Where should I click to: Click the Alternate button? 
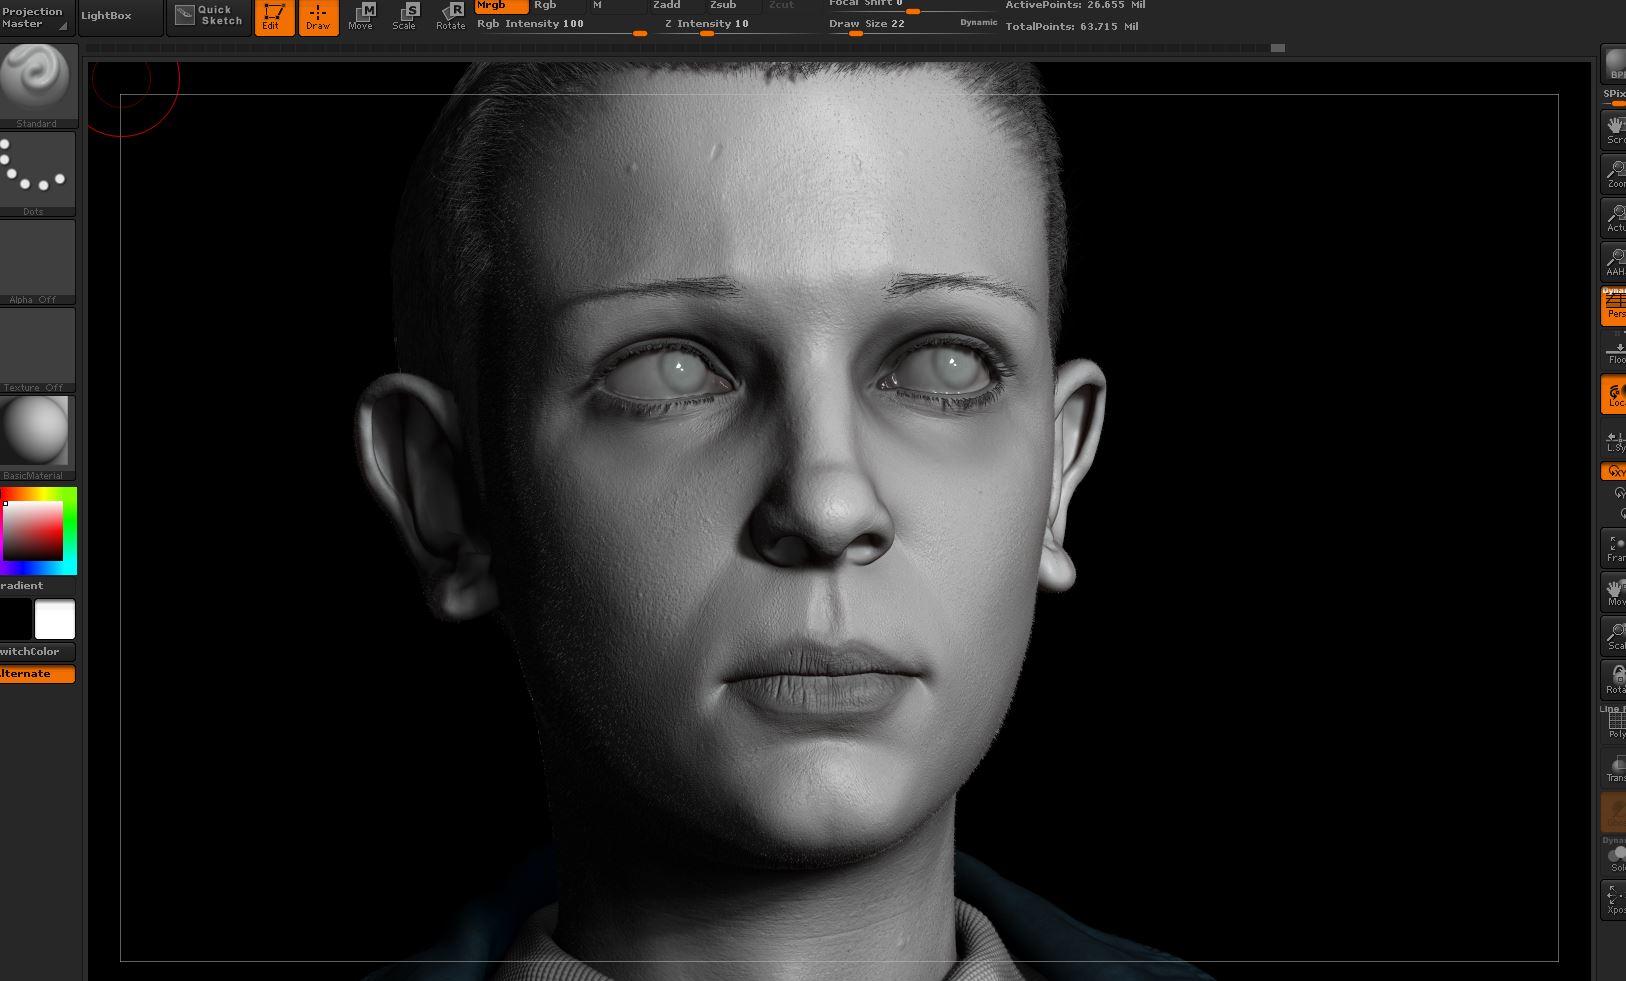37,674
